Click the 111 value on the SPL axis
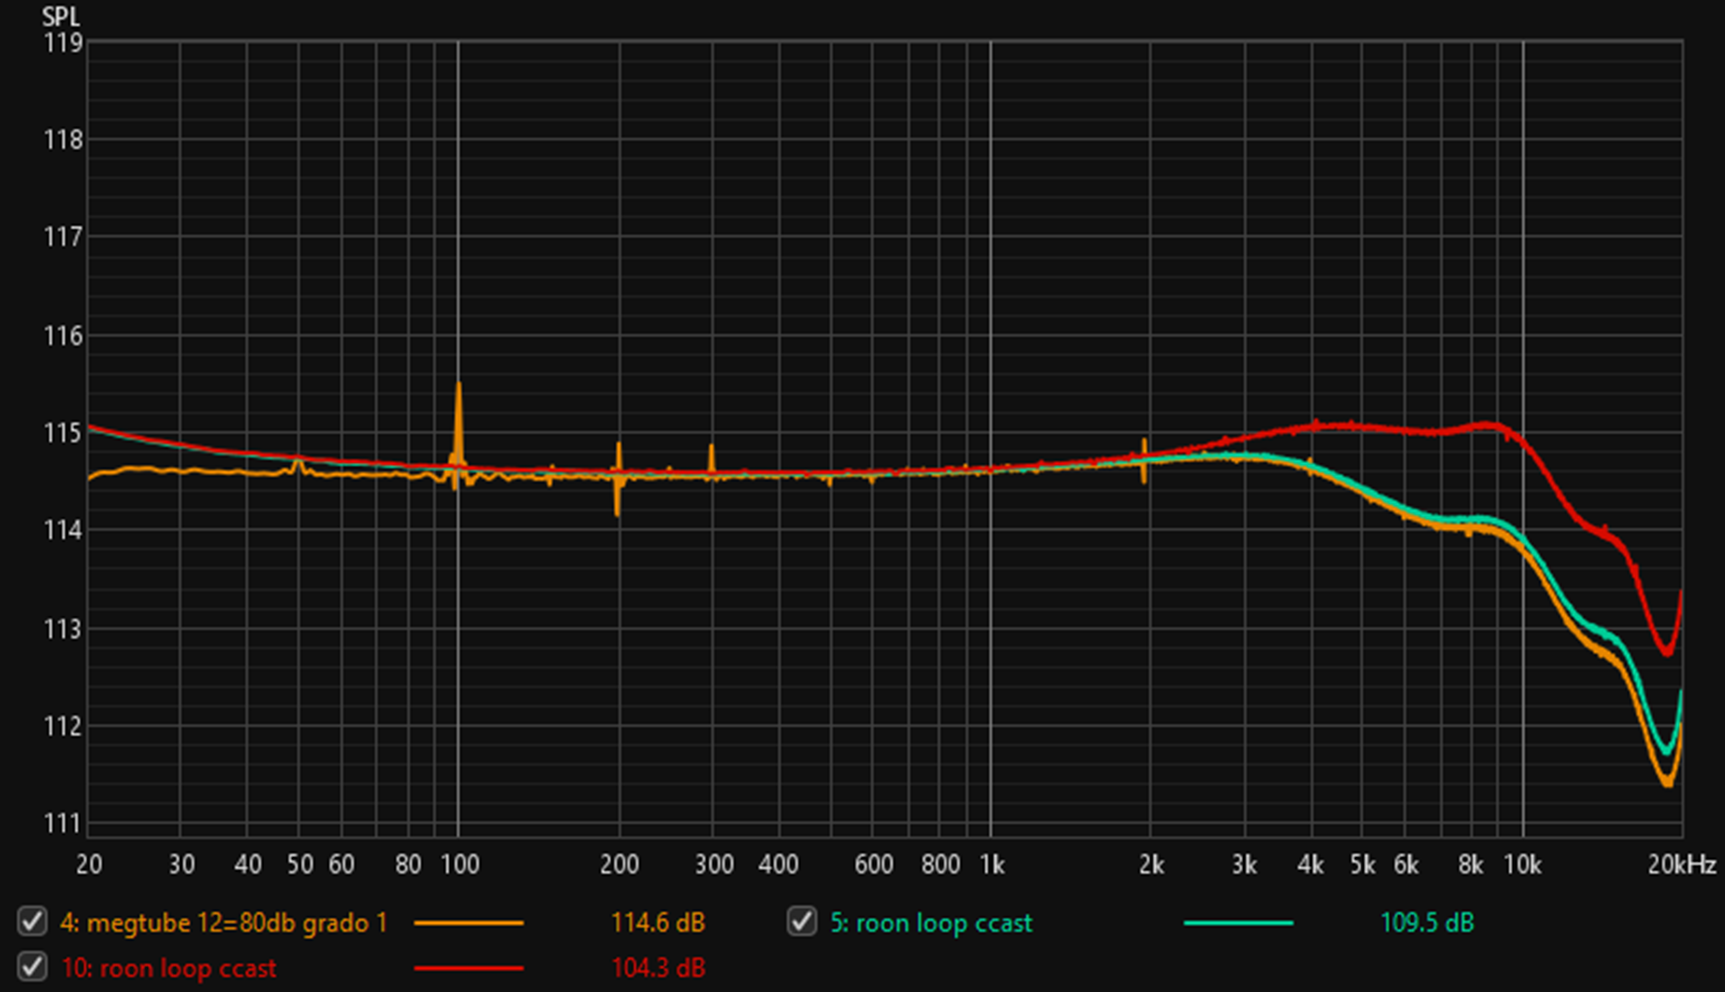Viewport: 1725px width, 992px height. tap(62, 823)
